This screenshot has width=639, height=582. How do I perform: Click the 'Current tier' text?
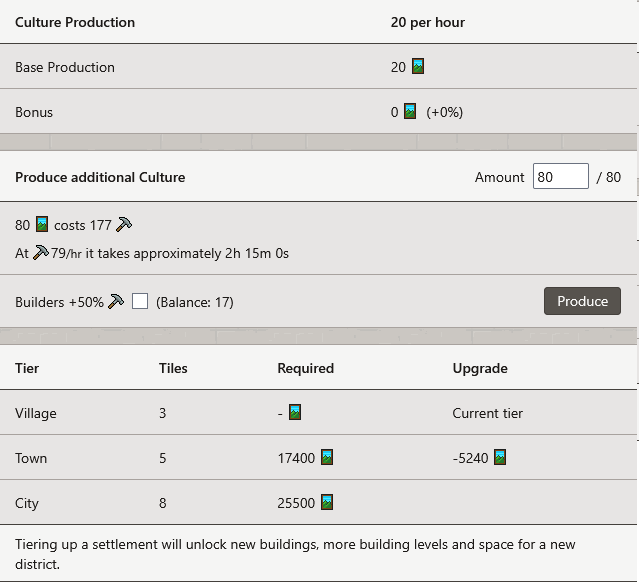487,412
